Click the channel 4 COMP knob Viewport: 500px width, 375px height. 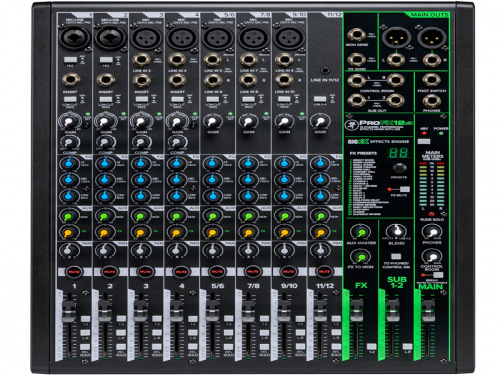coord(177,142)
